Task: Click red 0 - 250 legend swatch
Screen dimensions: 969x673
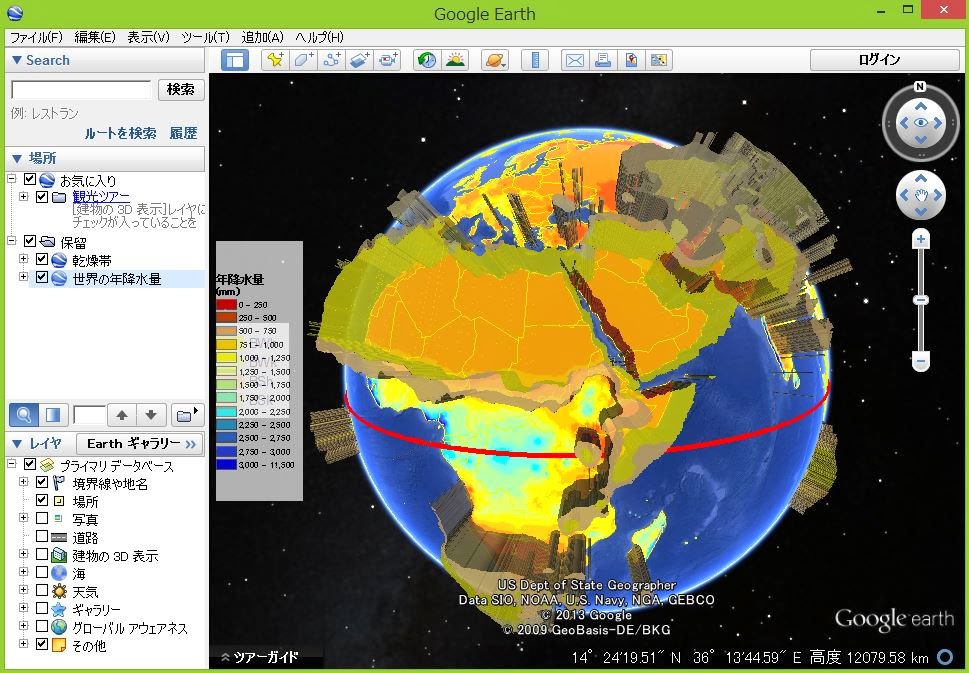Action: pyautogui.click(x=226, y=304)
